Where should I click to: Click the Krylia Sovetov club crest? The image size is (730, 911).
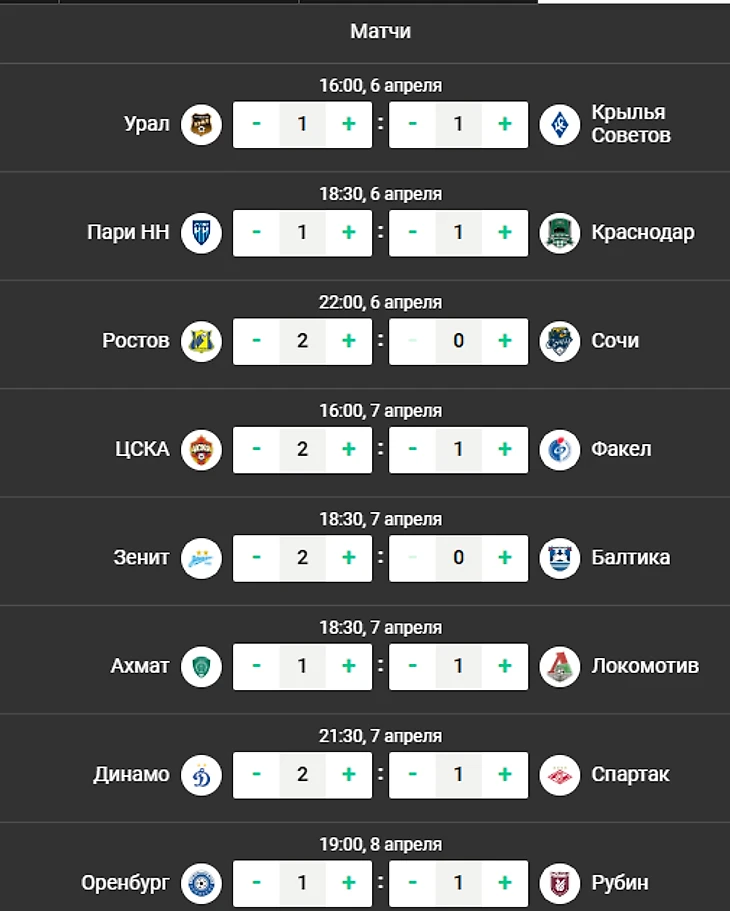[560, 124]
